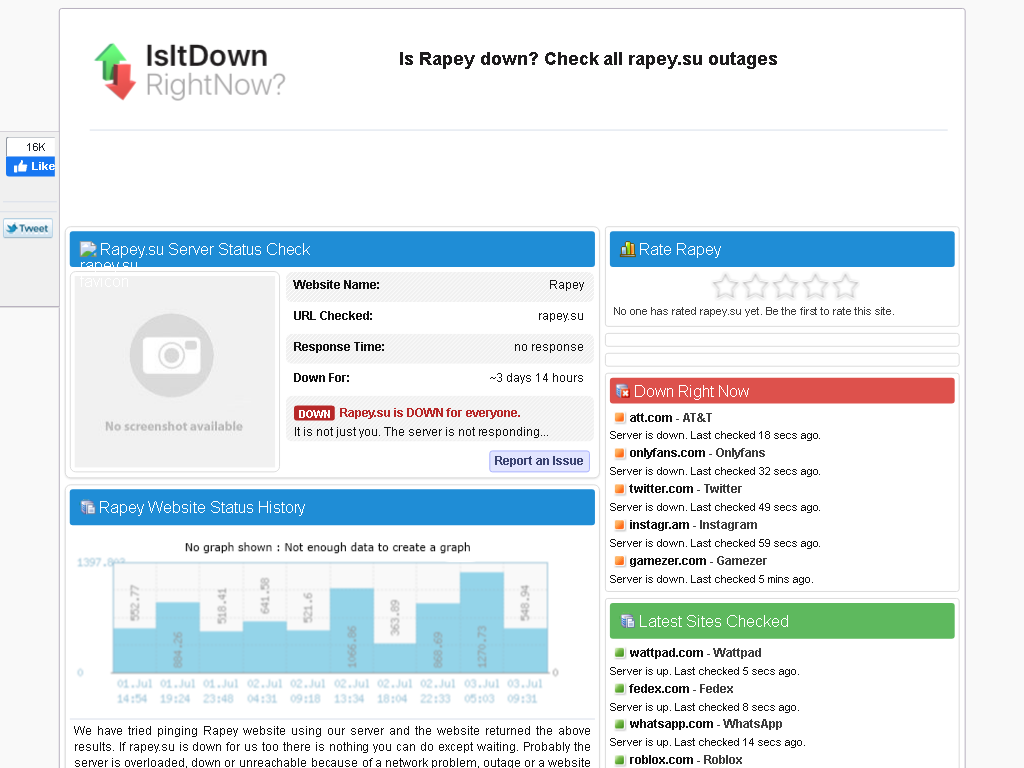Viewport: 1024px width, 768px height.
Task: Click the Tweet bird button
Action: pos(28,229)
